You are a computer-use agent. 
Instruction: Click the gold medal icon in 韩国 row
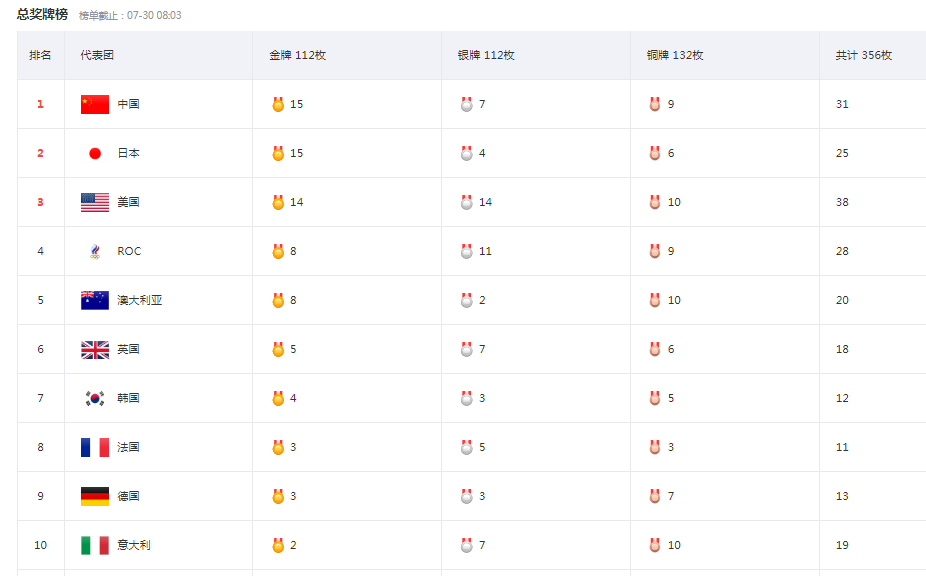click(x=278, y=399)
